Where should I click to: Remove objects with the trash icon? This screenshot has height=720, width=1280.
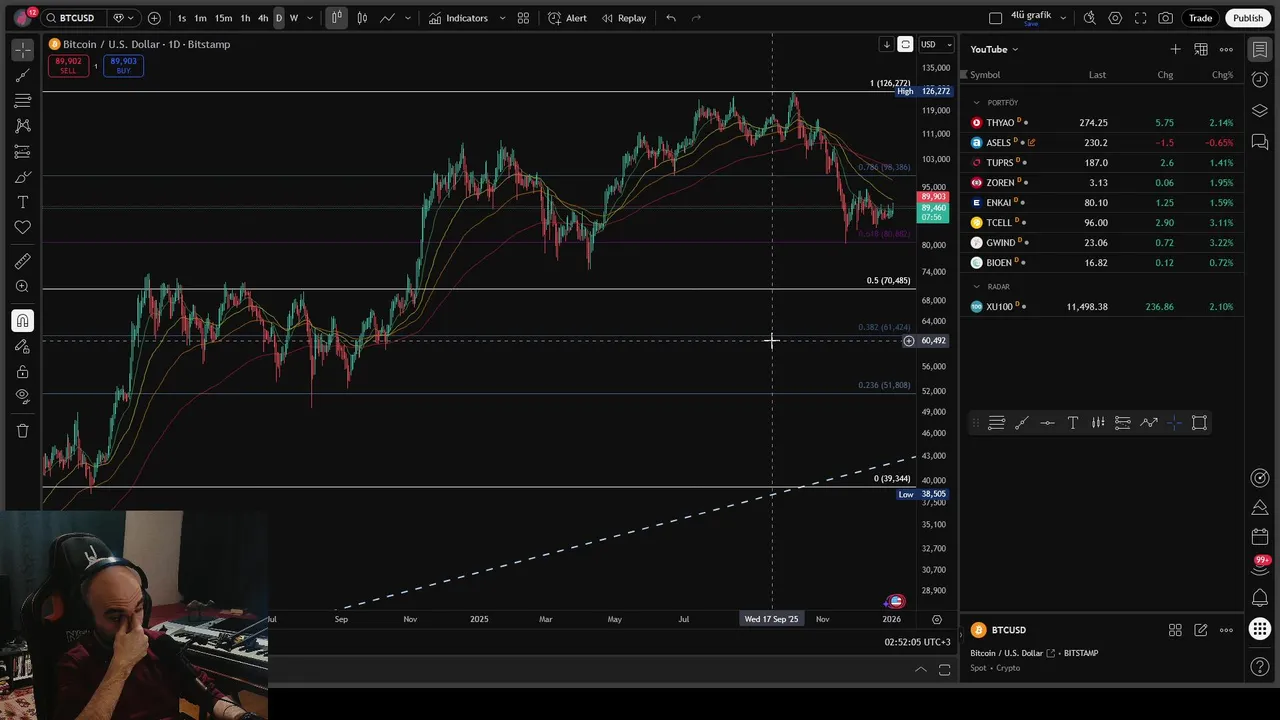pos(22,431)
